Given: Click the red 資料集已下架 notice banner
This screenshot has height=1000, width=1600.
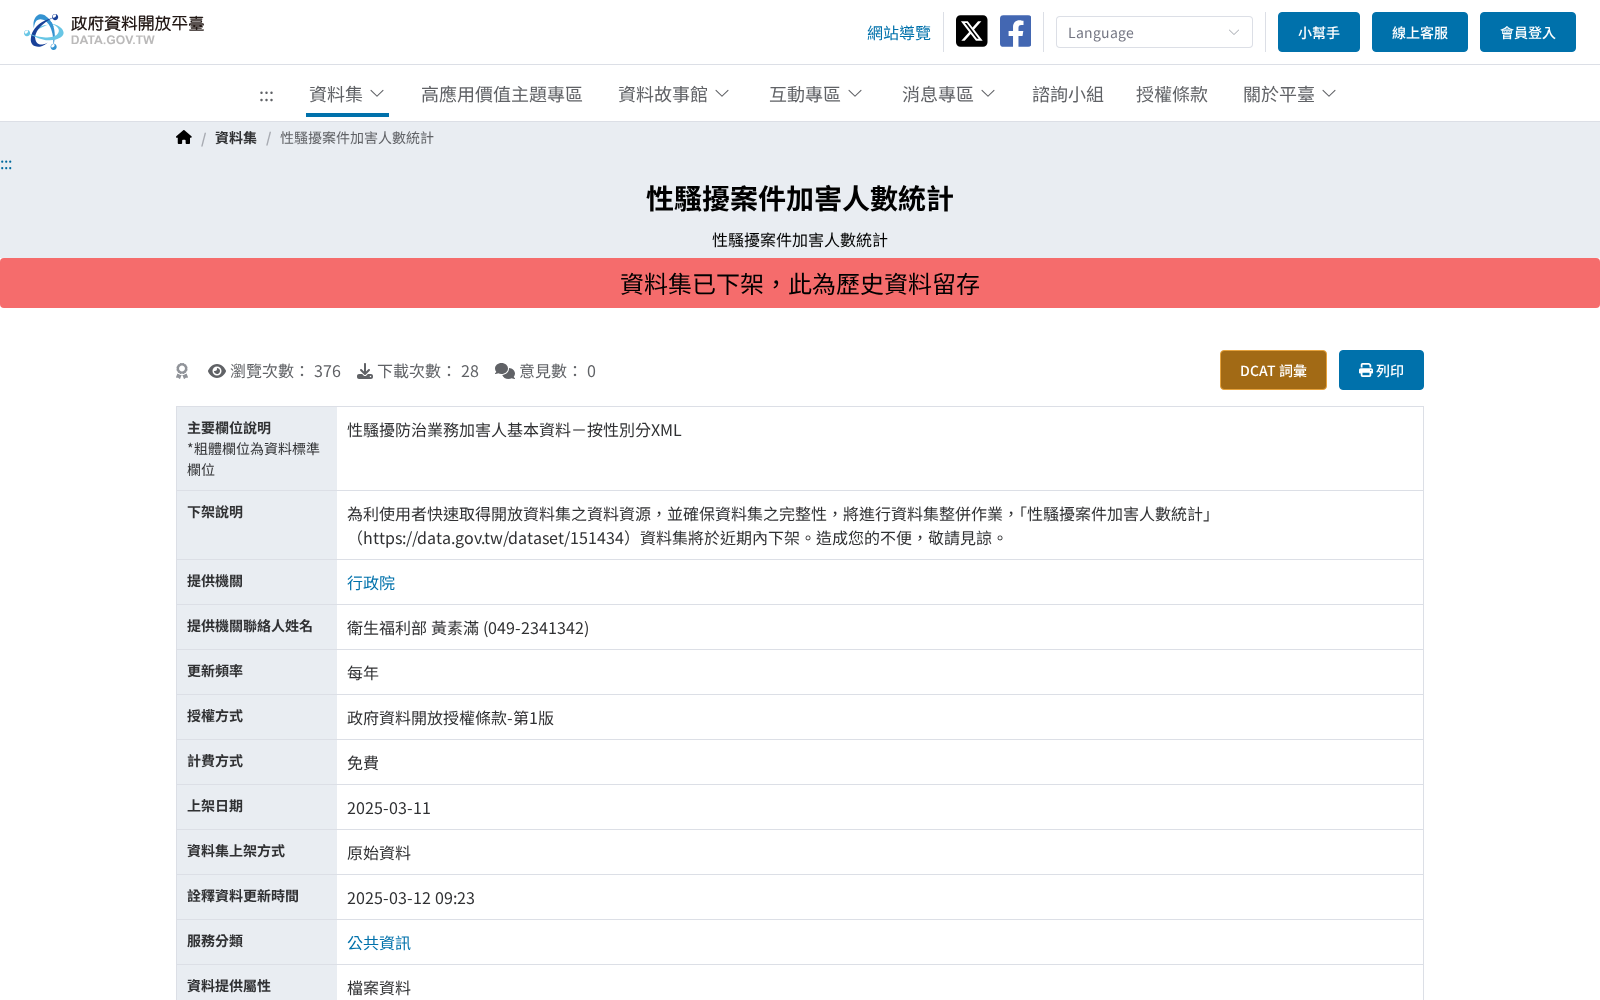Looking at the screenshot, I should tap(800, 283).
